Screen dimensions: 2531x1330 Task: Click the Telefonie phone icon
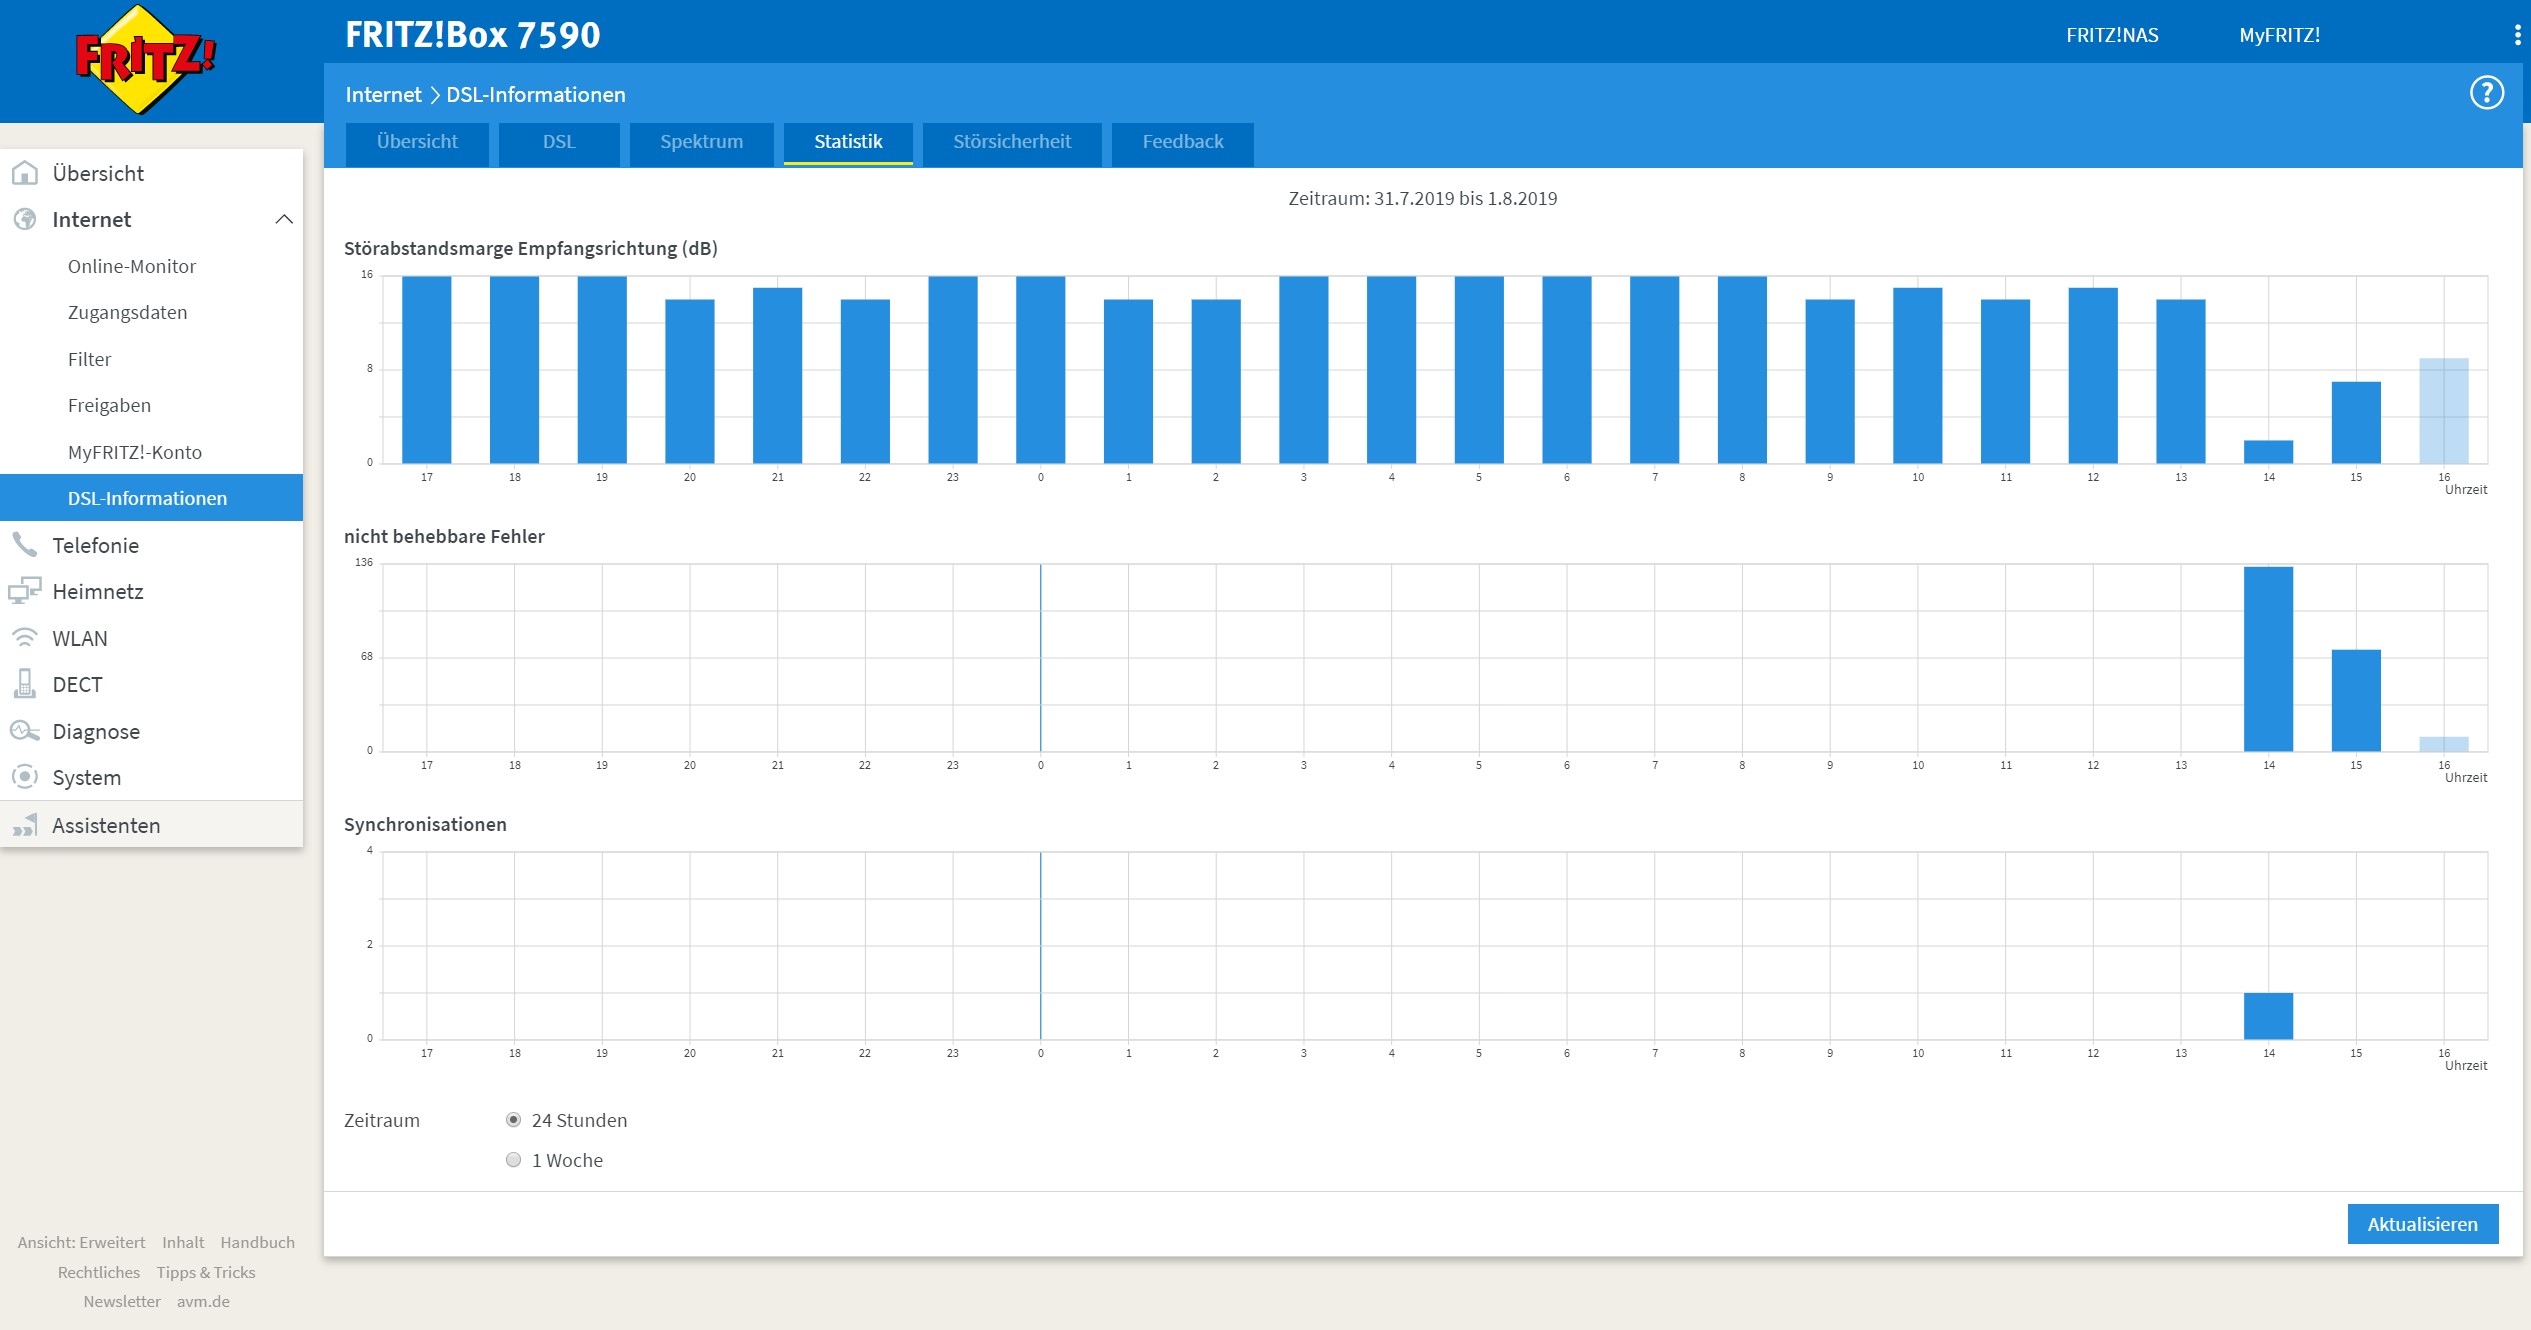click(x=25, y=545)
